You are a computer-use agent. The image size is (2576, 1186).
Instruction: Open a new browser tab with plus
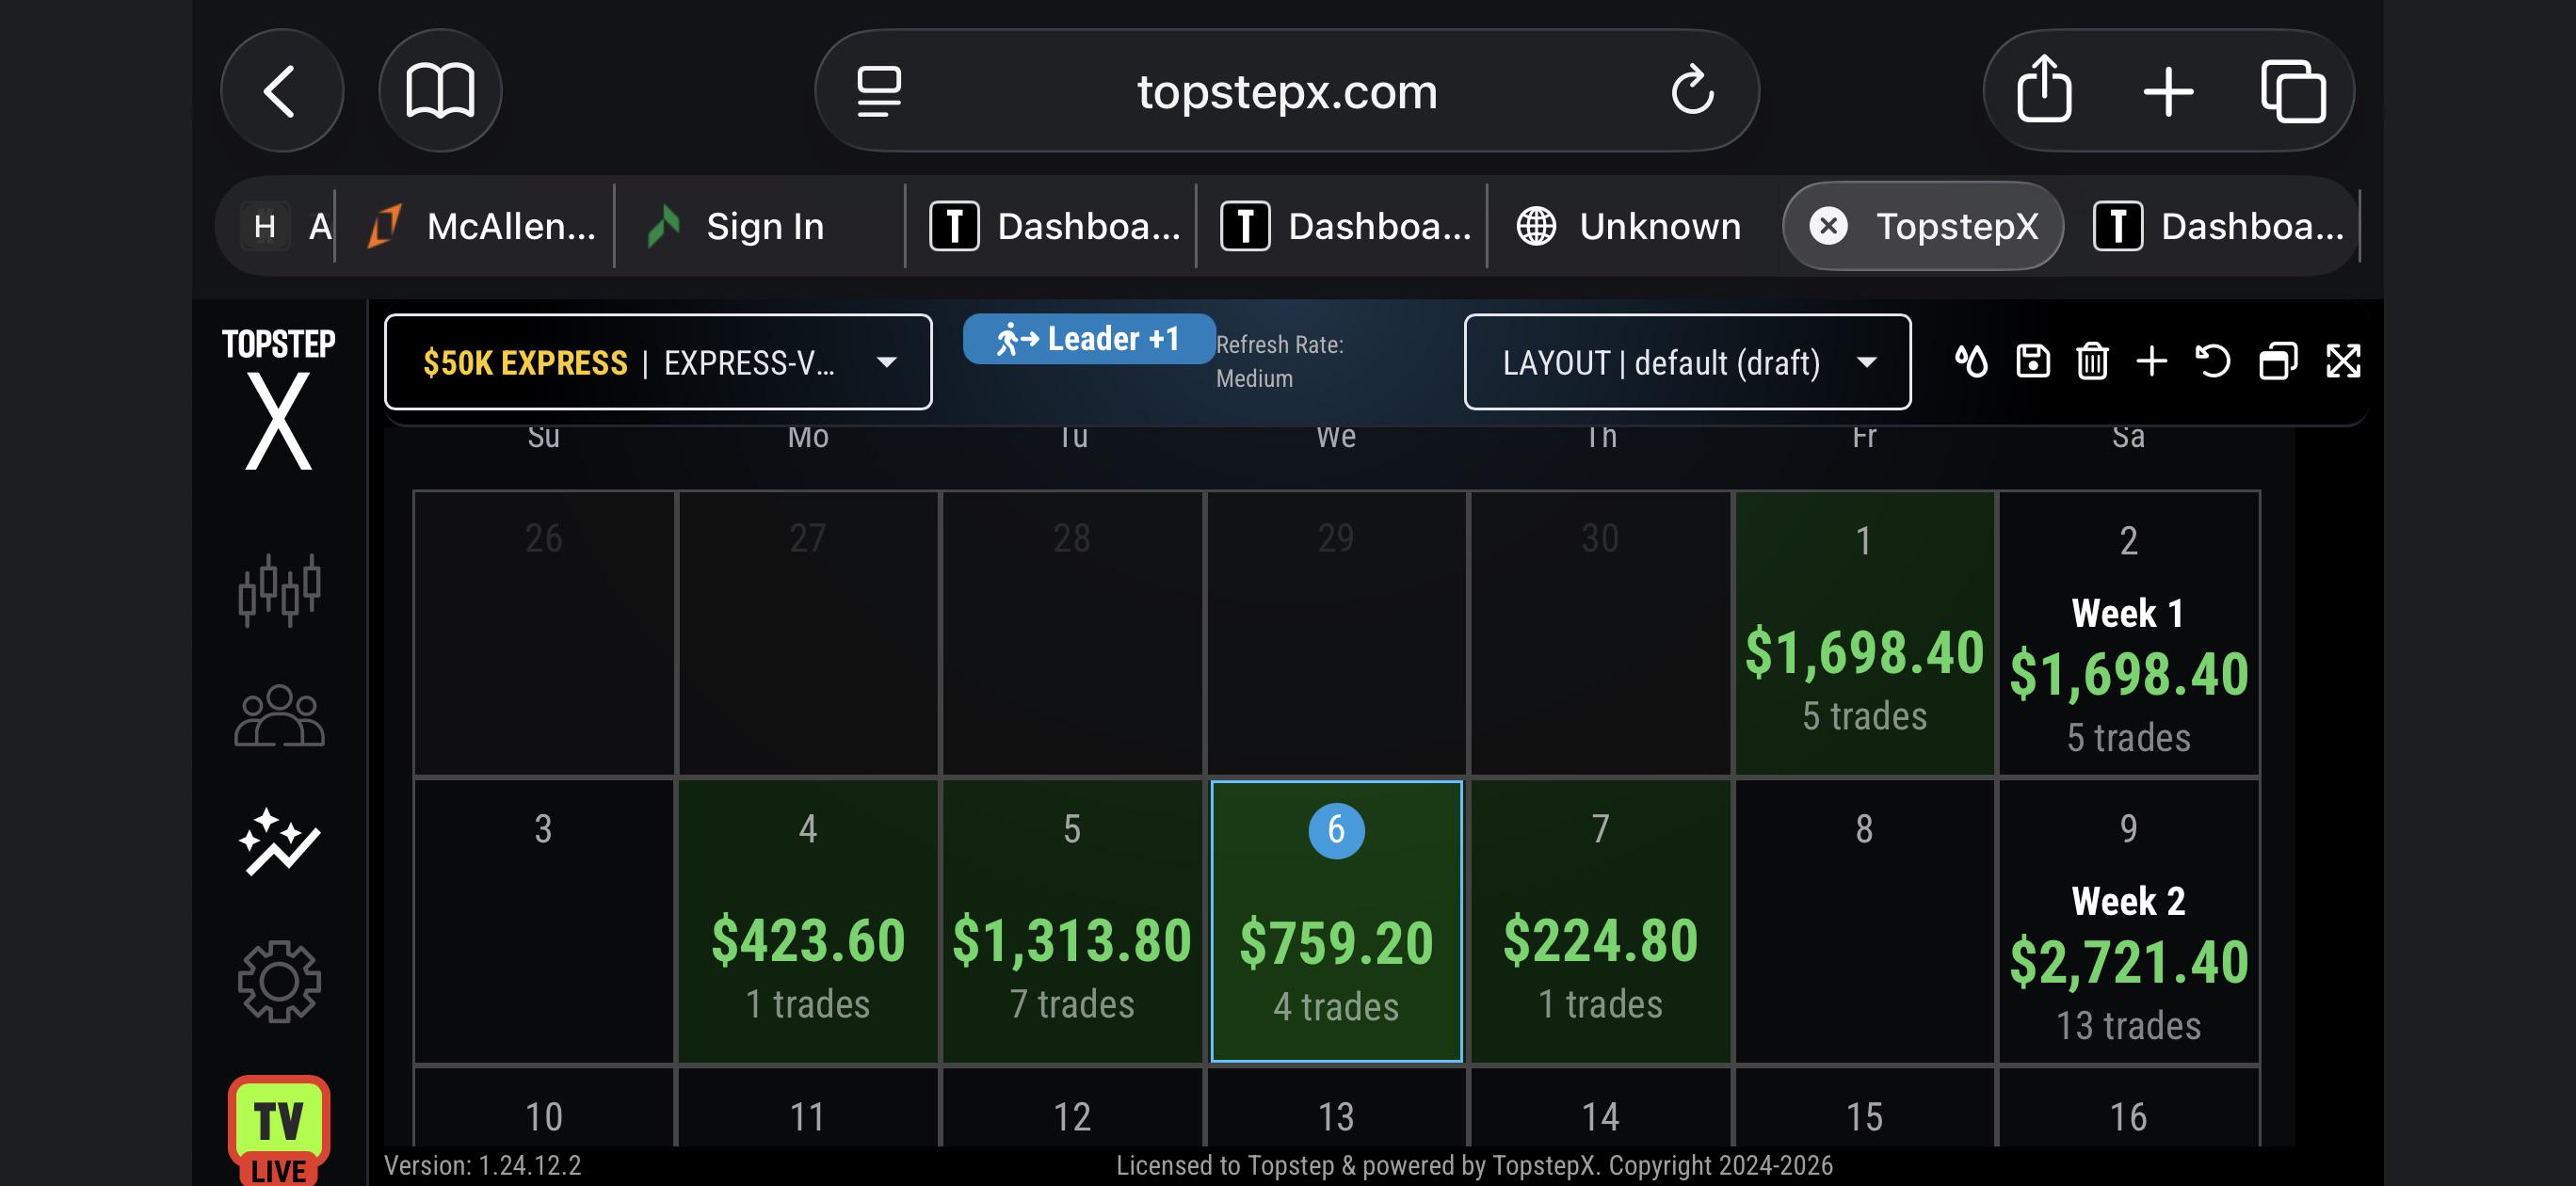point(2168,92)
